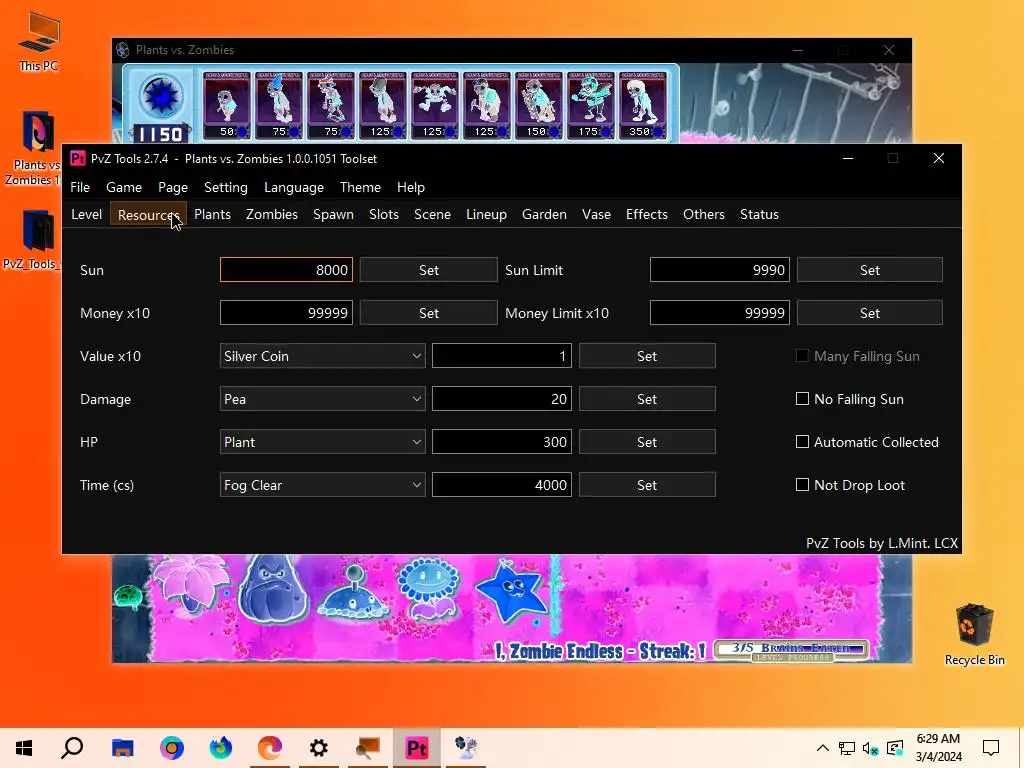Click the Sun input field showing 8000

(x=286, y=270)
